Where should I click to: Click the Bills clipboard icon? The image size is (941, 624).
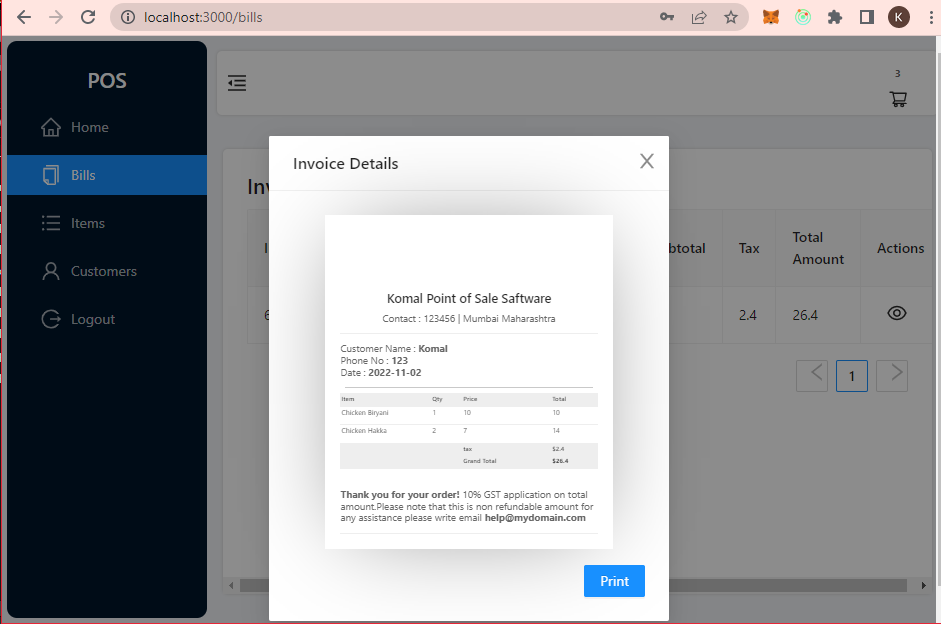[x=50, y=174]
